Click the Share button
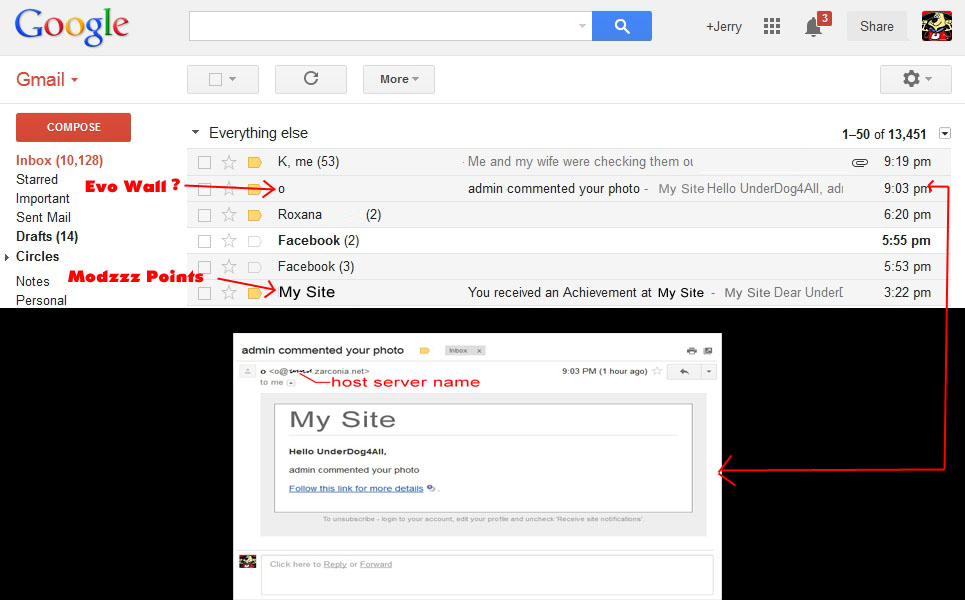This screenshot has height=600, width=965. [x=876, y=26]
